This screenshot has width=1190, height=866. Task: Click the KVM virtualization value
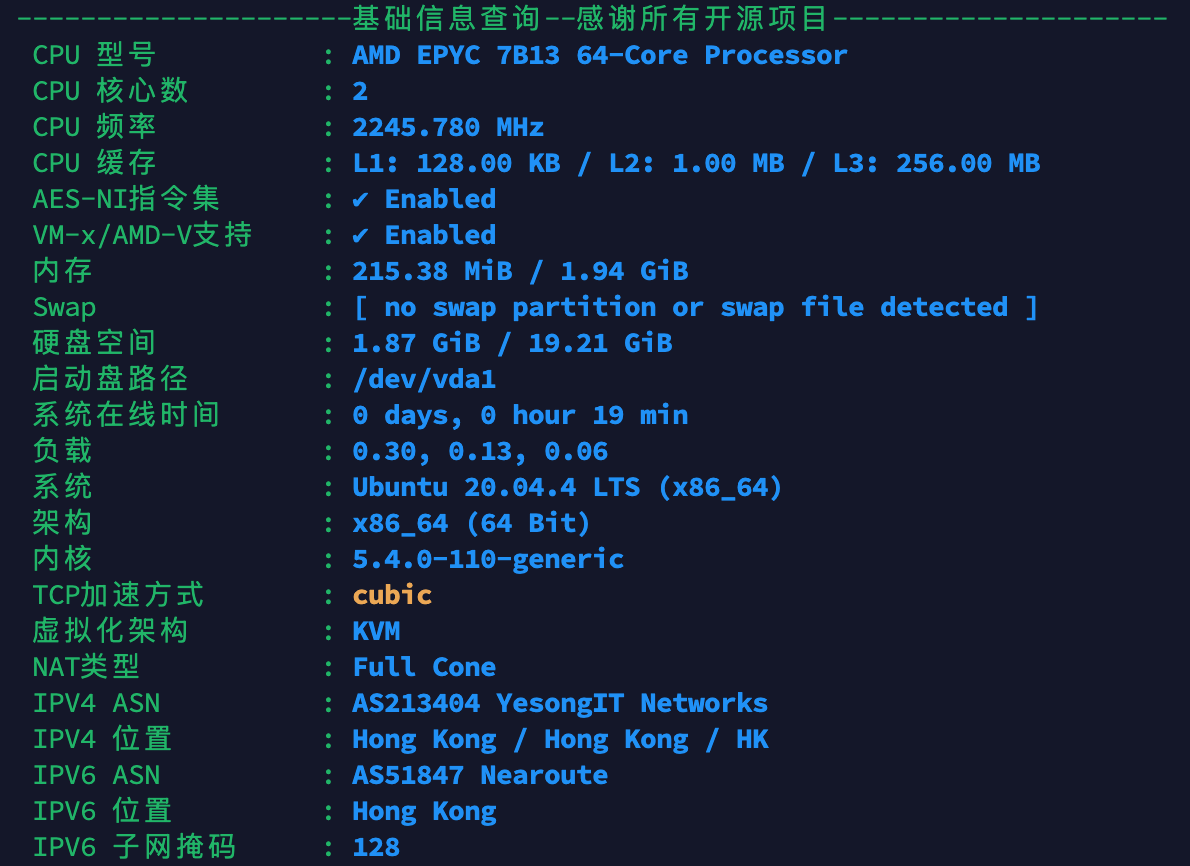(376, 631)
